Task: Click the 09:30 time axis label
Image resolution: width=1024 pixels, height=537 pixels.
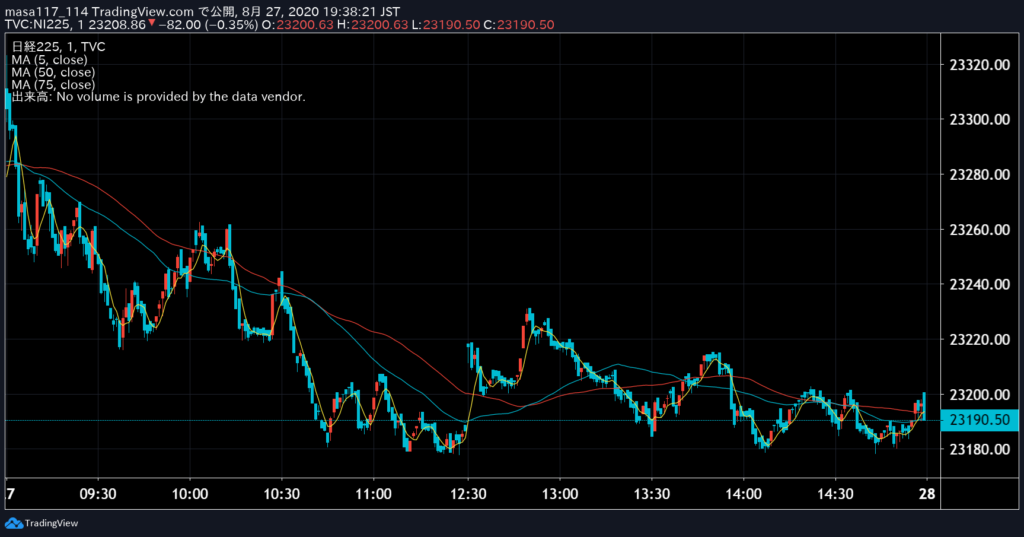Action: (x=98, y=494)
